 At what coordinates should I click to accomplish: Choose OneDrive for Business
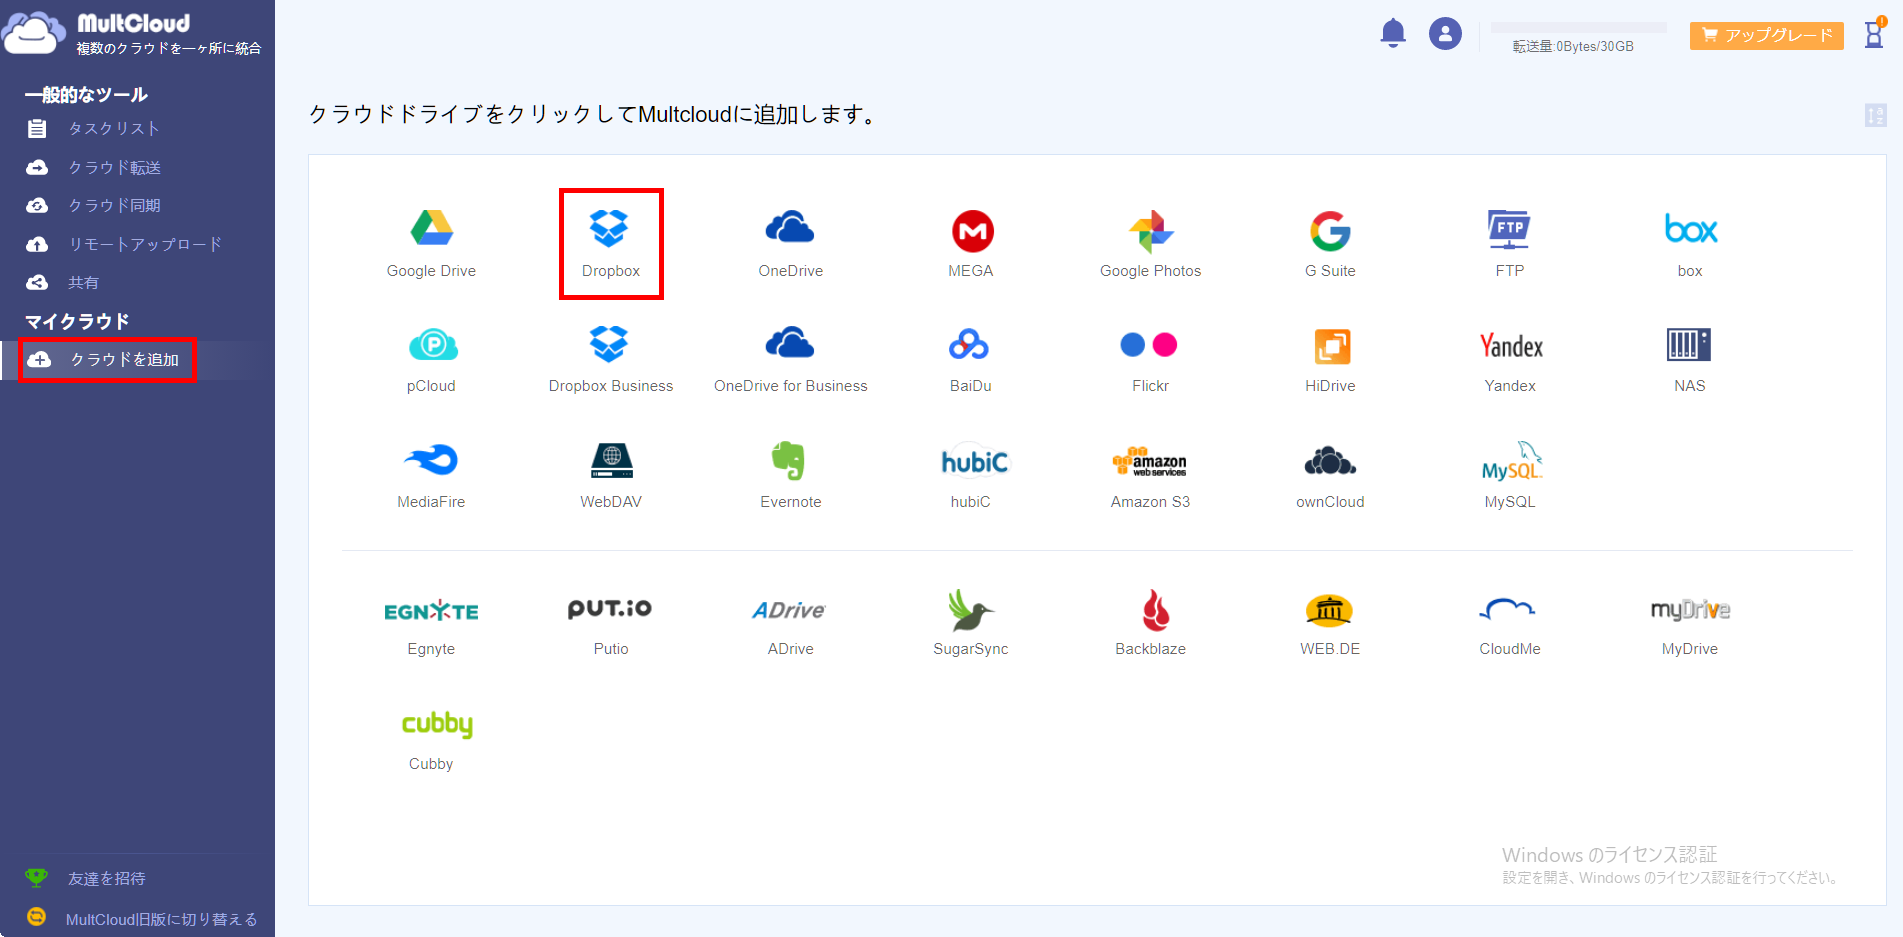(790, 358)
